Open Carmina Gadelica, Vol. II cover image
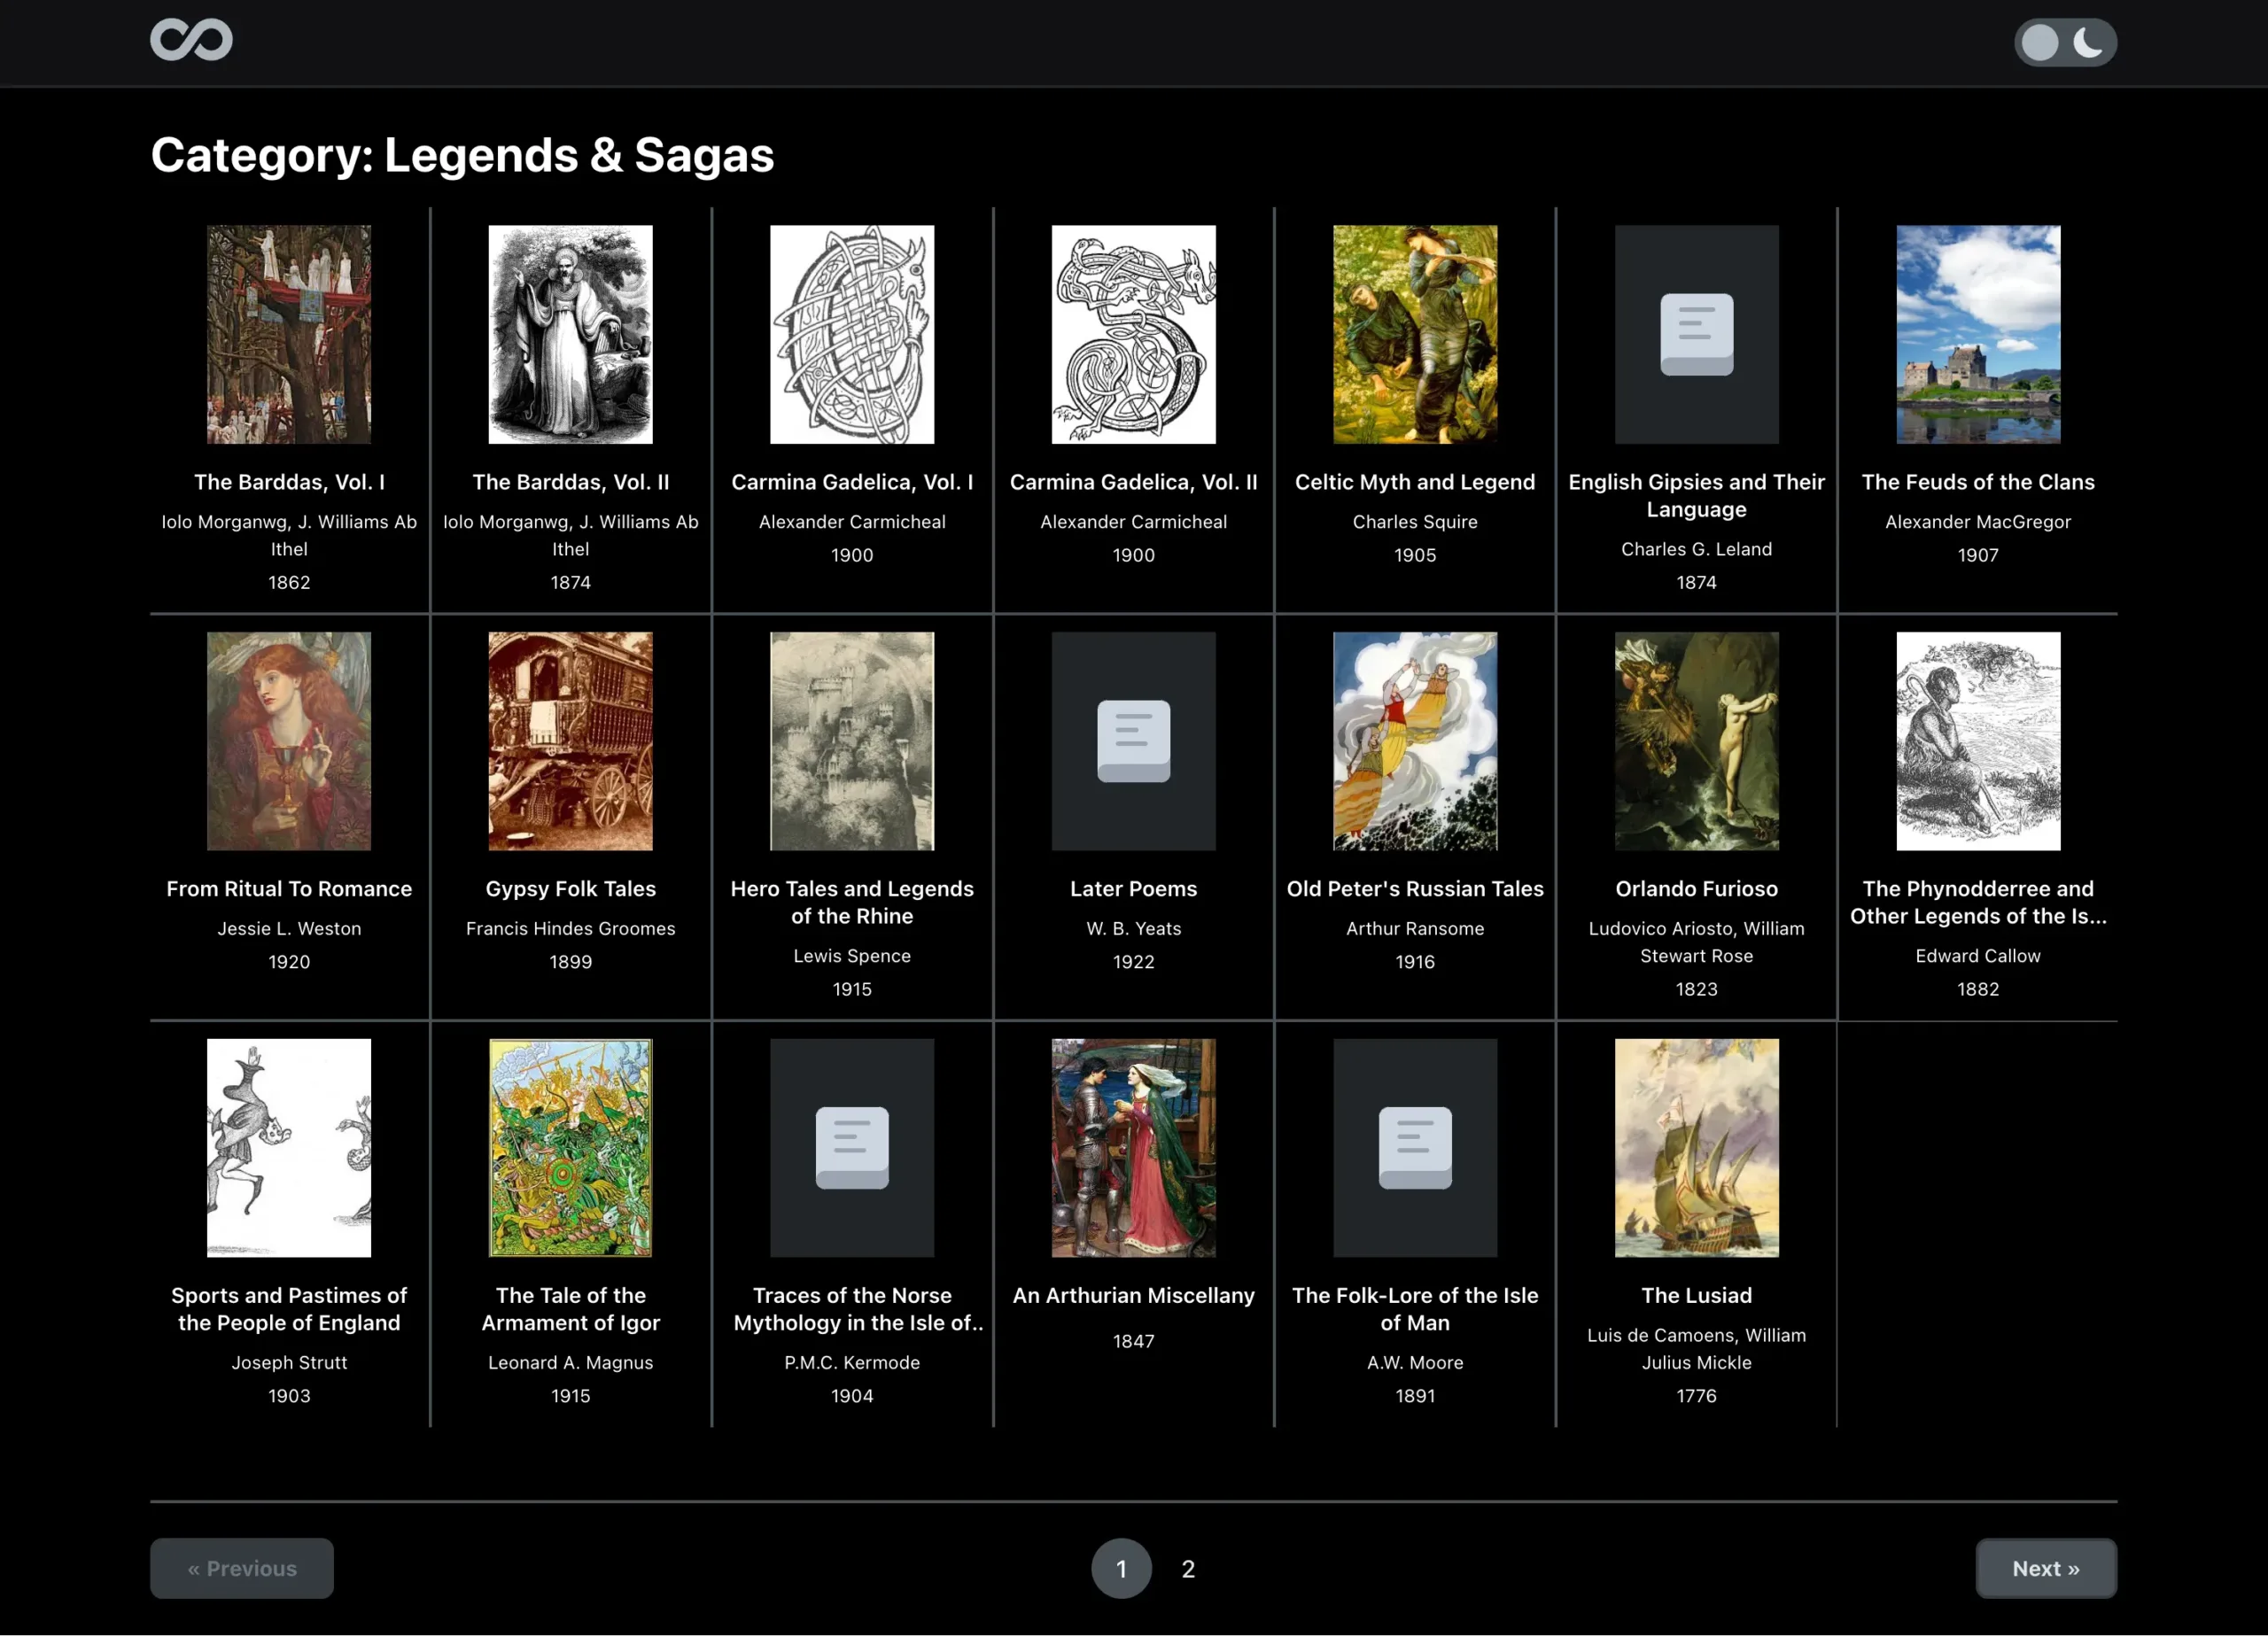This screenshot has width=2268, height=1636. click(x=1133, y=334)
